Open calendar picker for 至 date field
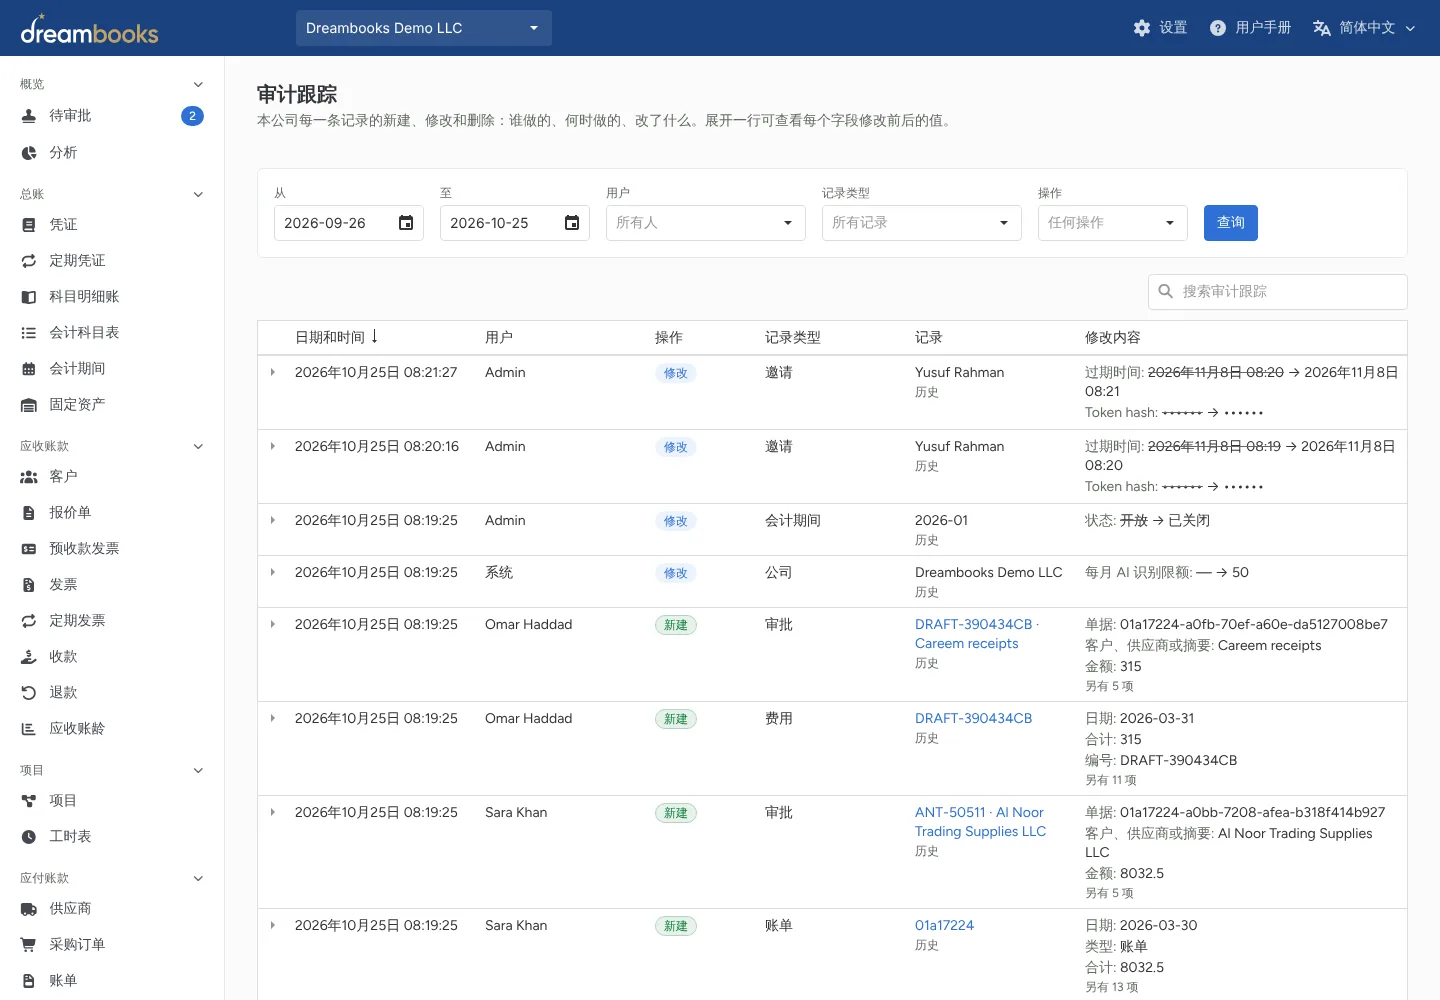Screen dimensions: 1440x1000 [x=572, y=223]
